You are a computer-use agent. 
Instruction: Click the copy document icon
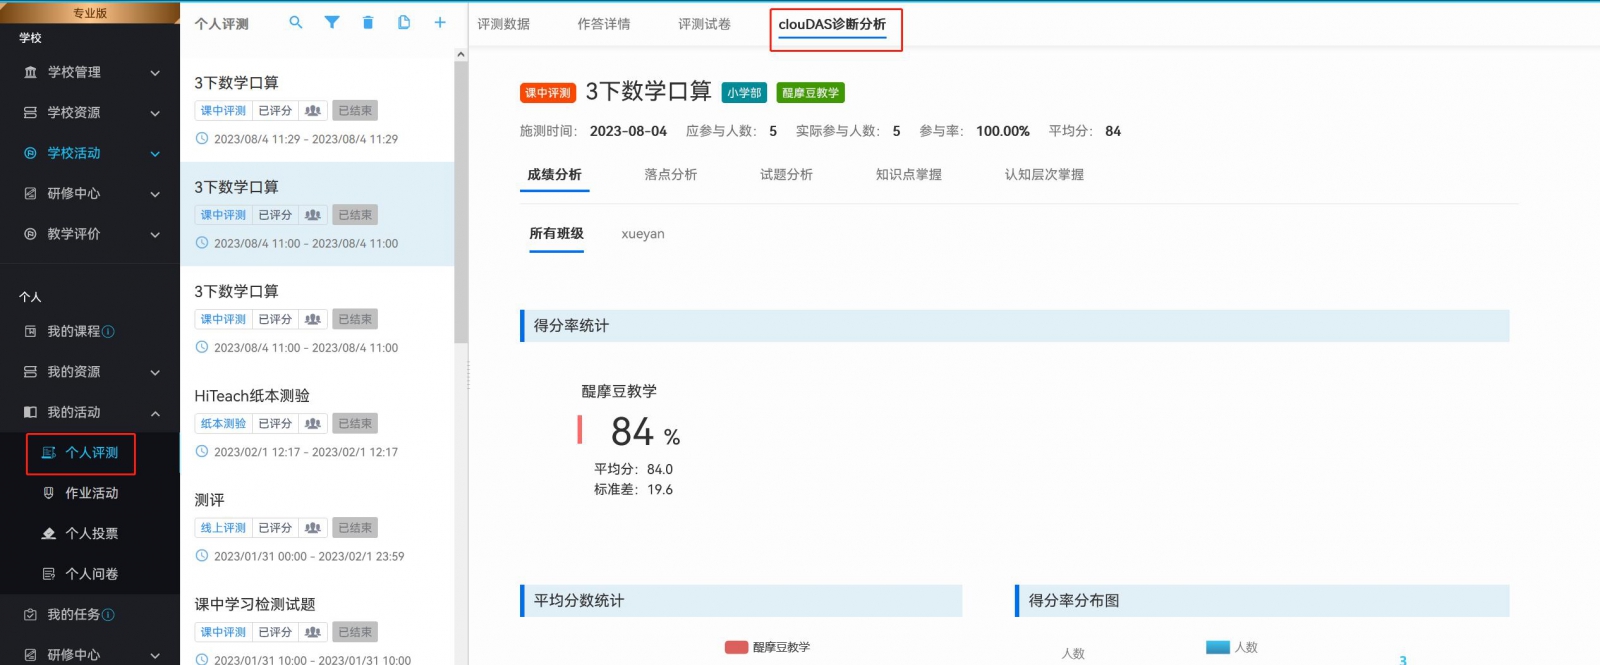click(404, 22)
